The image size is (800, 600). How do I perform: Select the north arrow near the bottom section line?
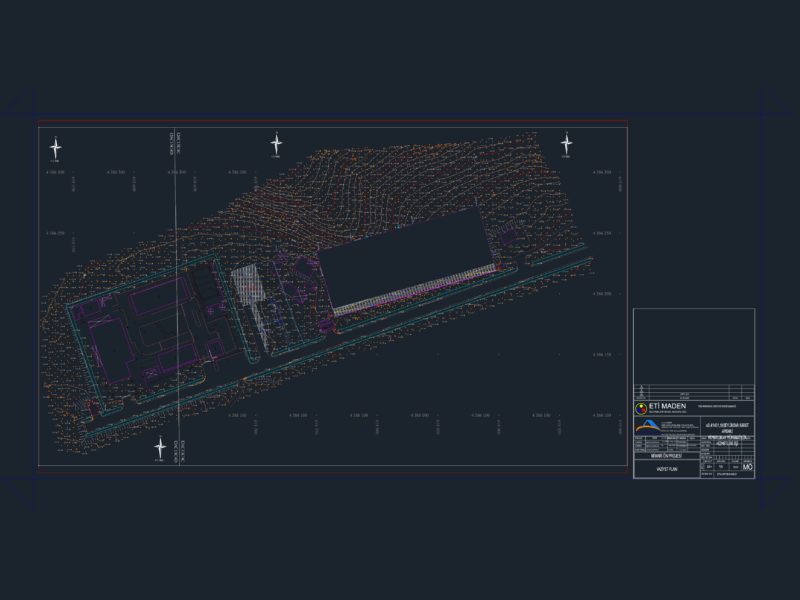[160, 448]
